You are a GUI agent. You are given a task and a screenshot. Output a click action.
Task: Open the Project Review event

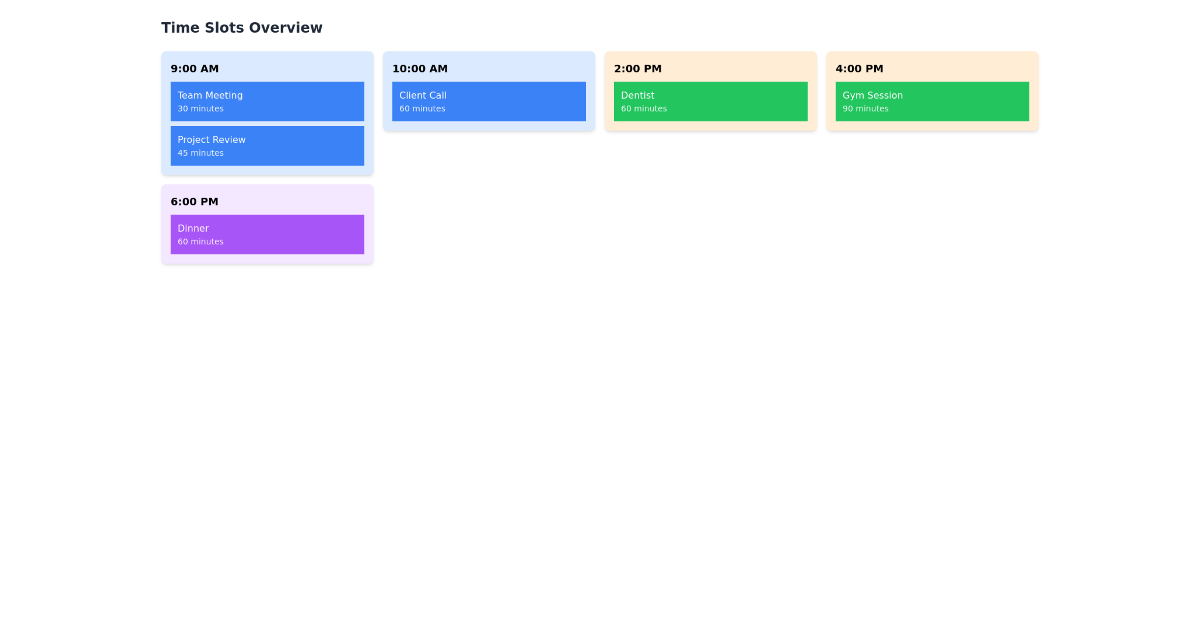tap(267, 145)
